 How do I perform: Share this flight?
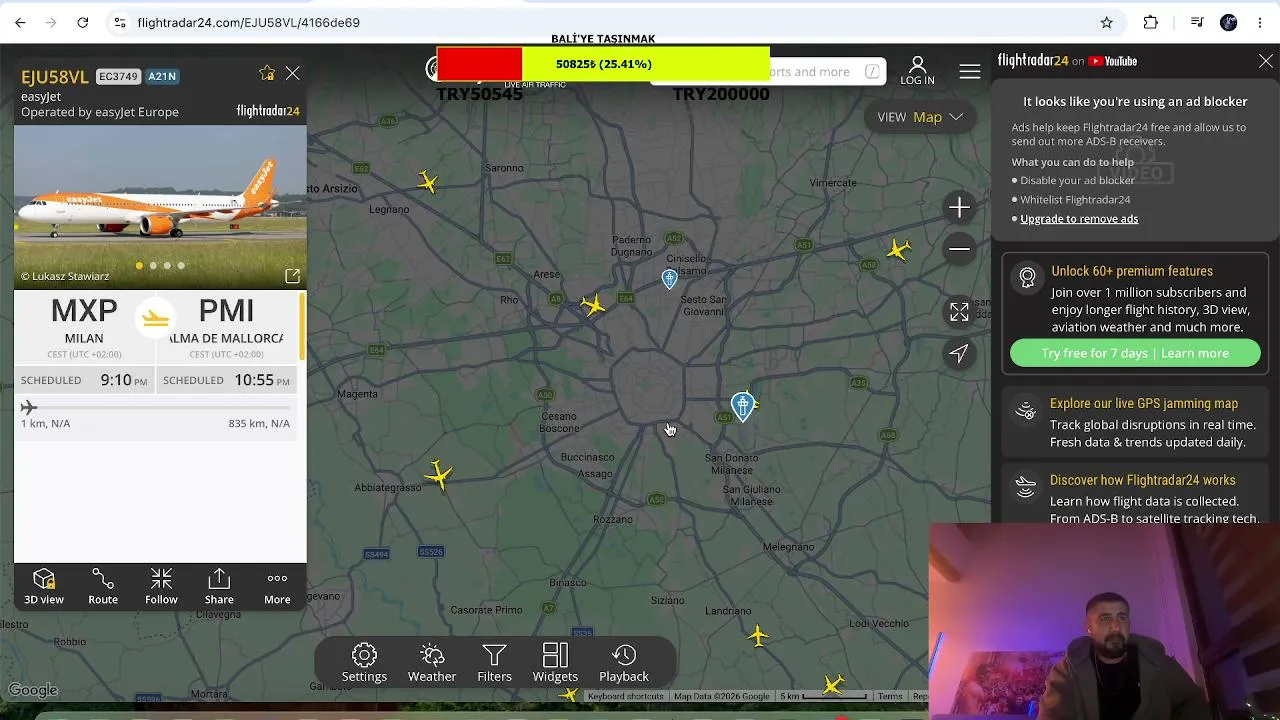[x=219, y=587]
